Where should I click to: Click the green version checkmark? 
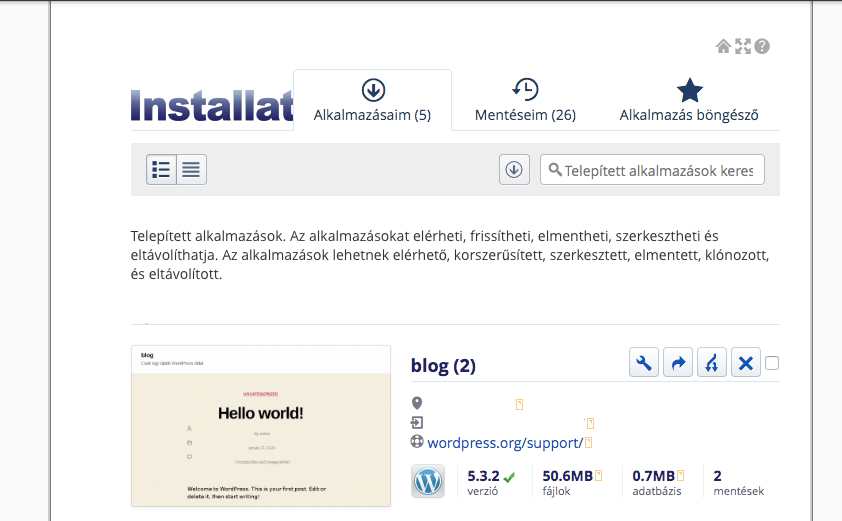(x=509, y=476)
